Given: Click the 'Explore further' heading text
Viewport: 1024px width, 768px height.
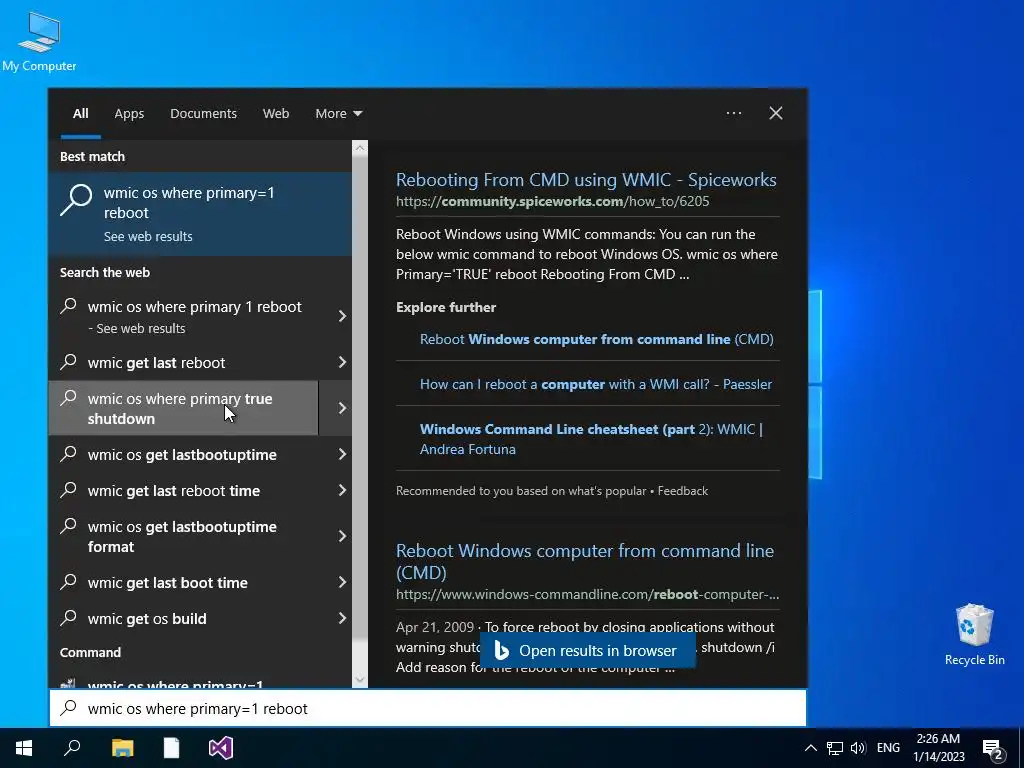Looking at the screenshot, I should coord(446,307).
